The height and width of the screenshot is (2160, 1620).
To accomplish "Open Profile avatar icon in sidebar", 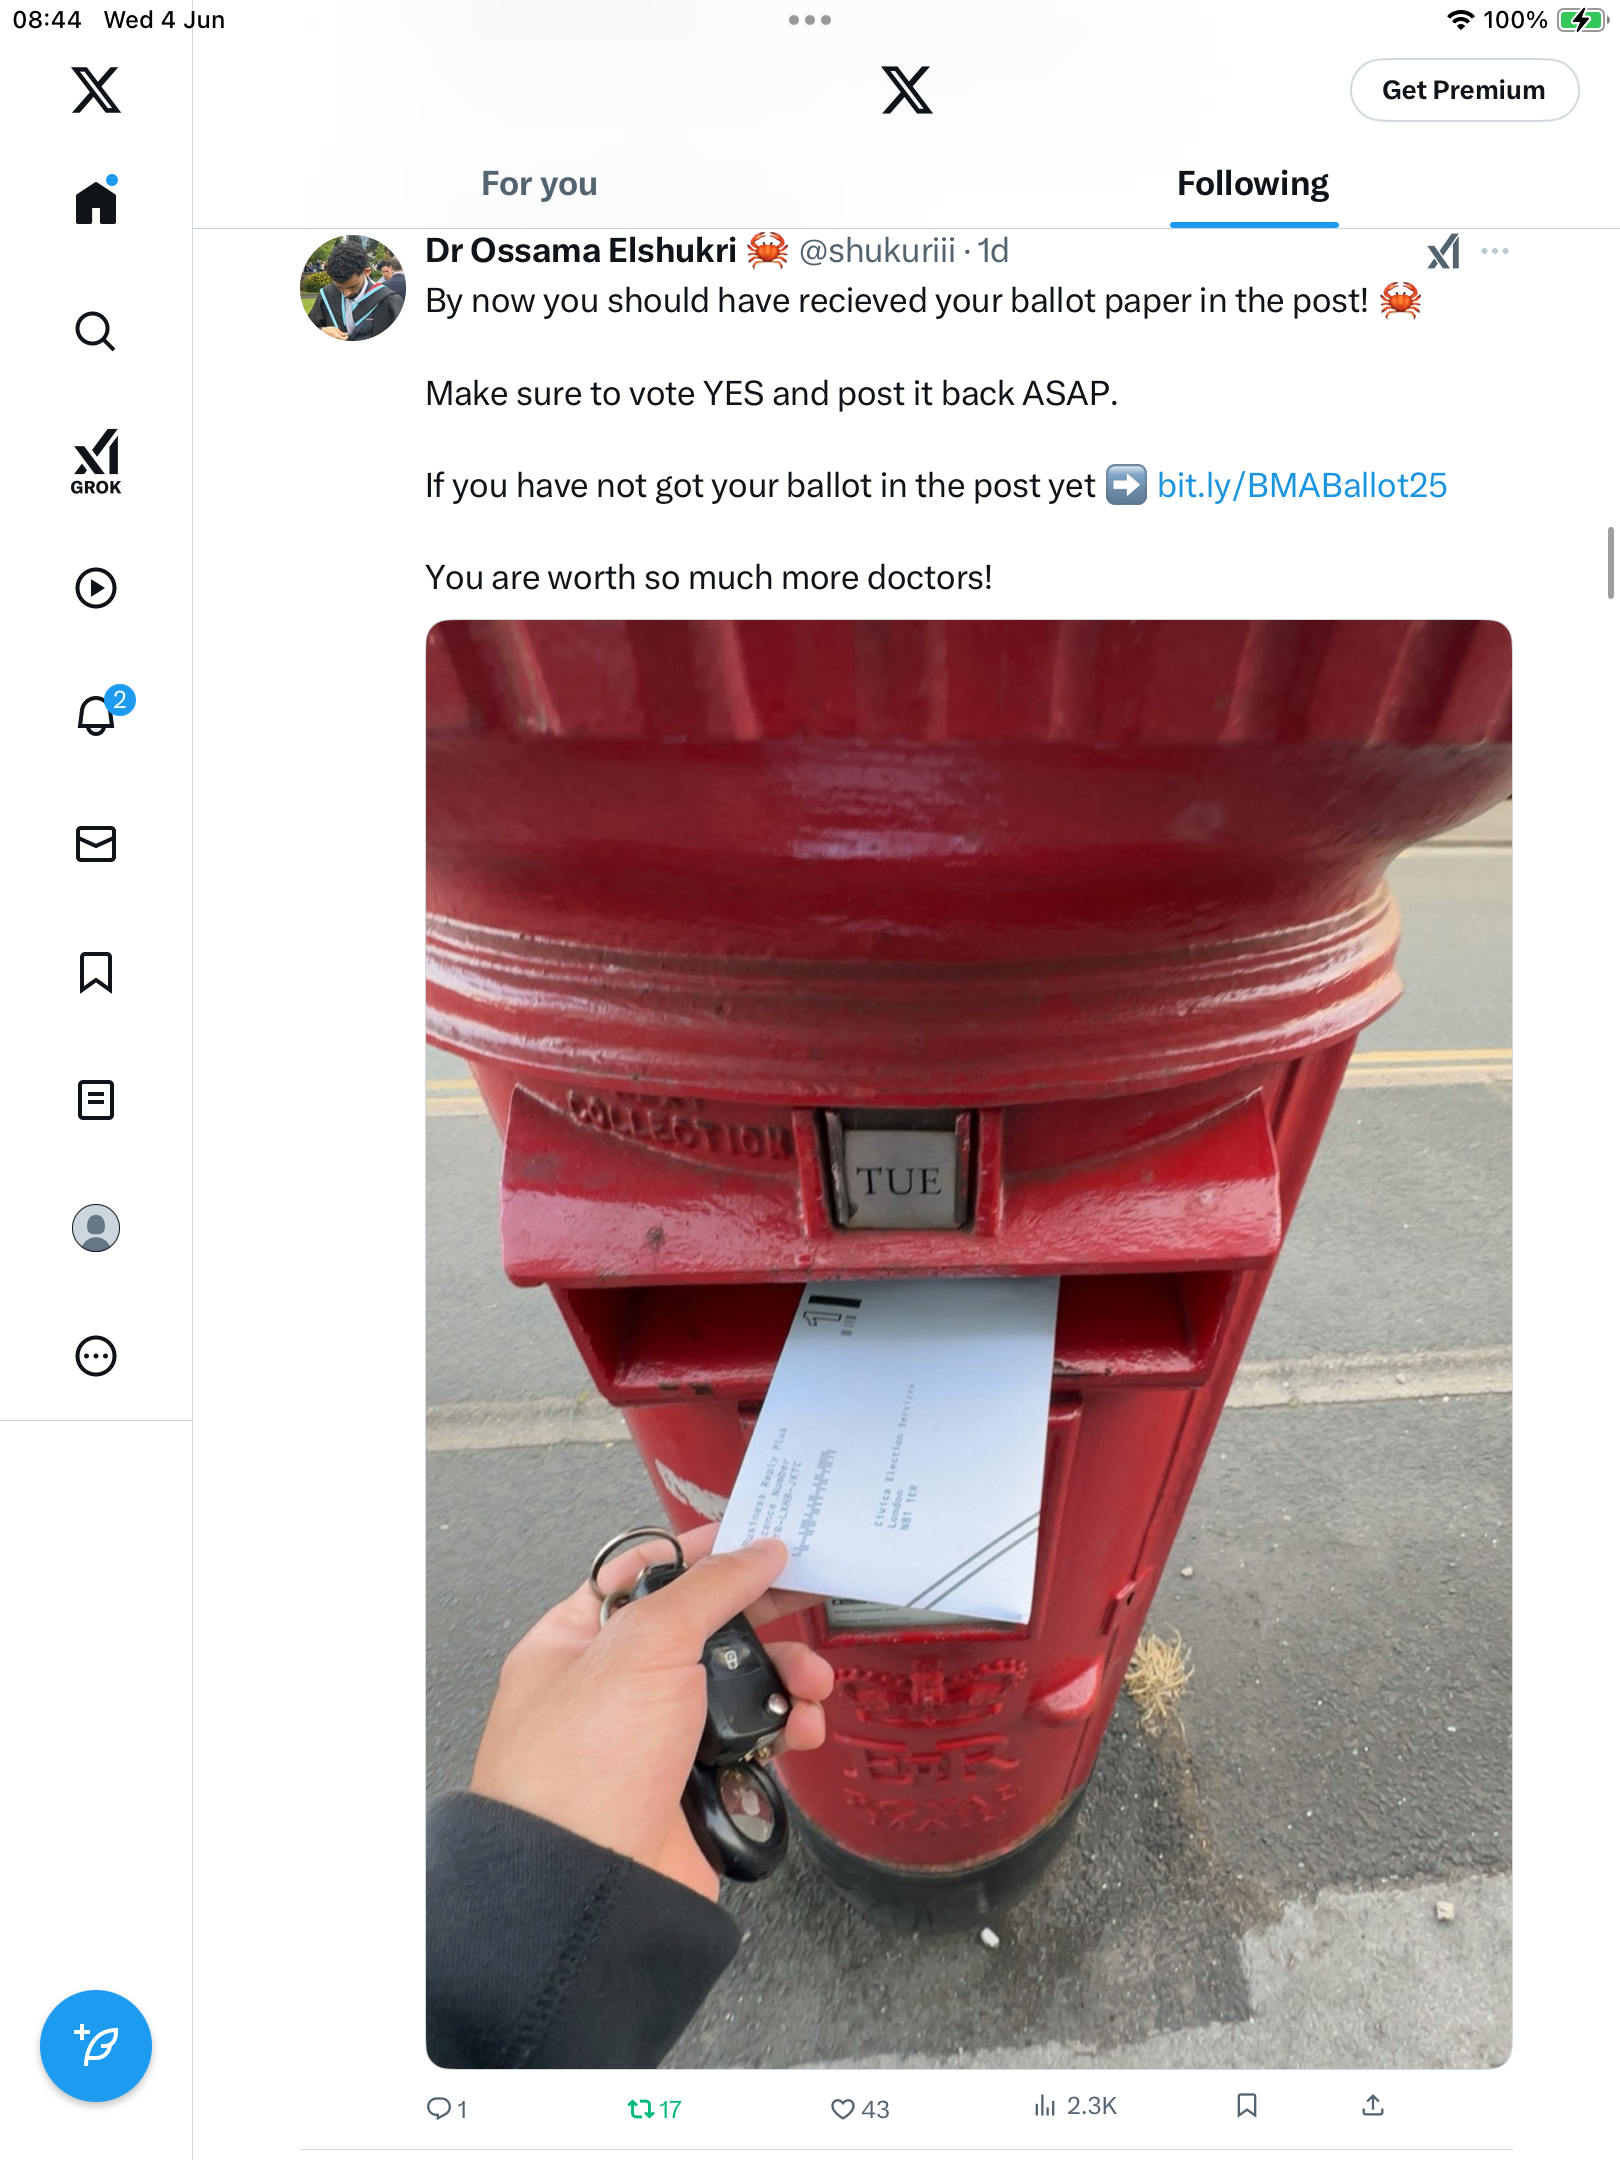I will tap(96, 1228).
